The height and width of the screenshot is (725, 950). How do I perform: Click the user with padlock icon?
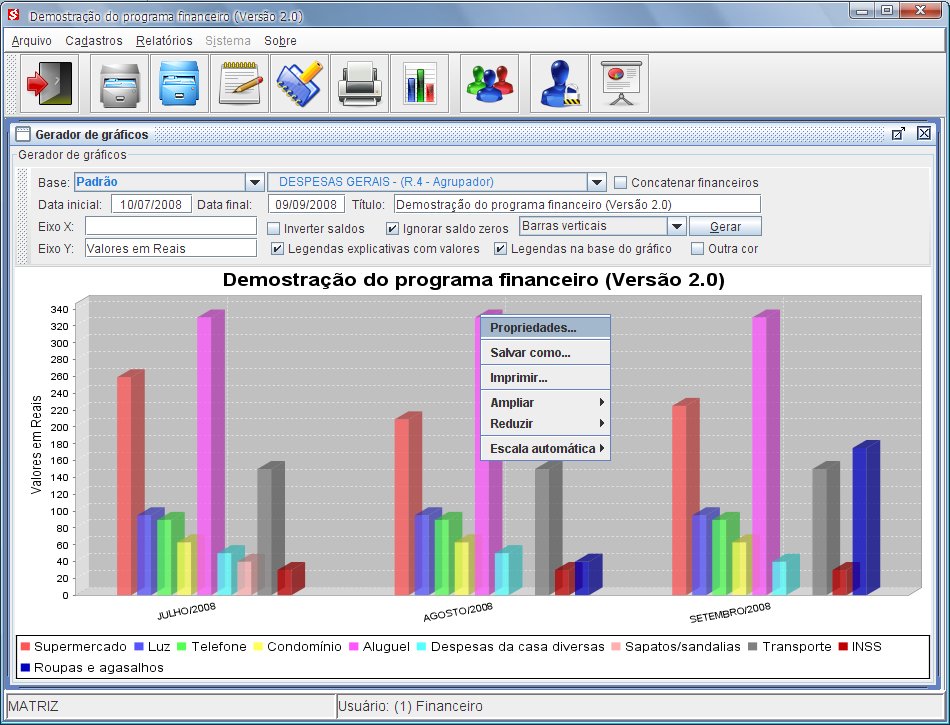(559, 84)
